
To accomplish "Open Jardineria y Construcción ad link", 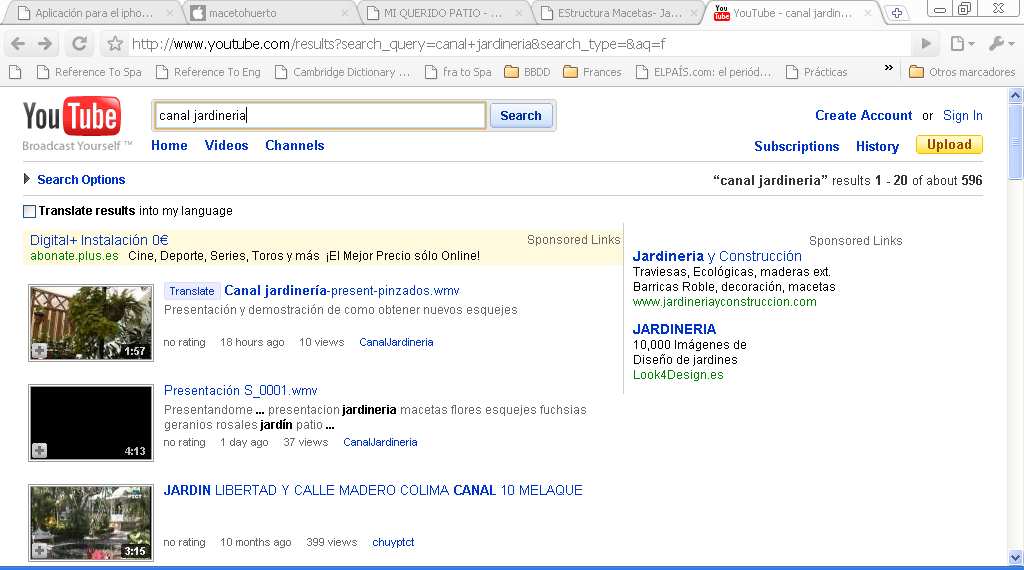I will [x=717, y=256].
